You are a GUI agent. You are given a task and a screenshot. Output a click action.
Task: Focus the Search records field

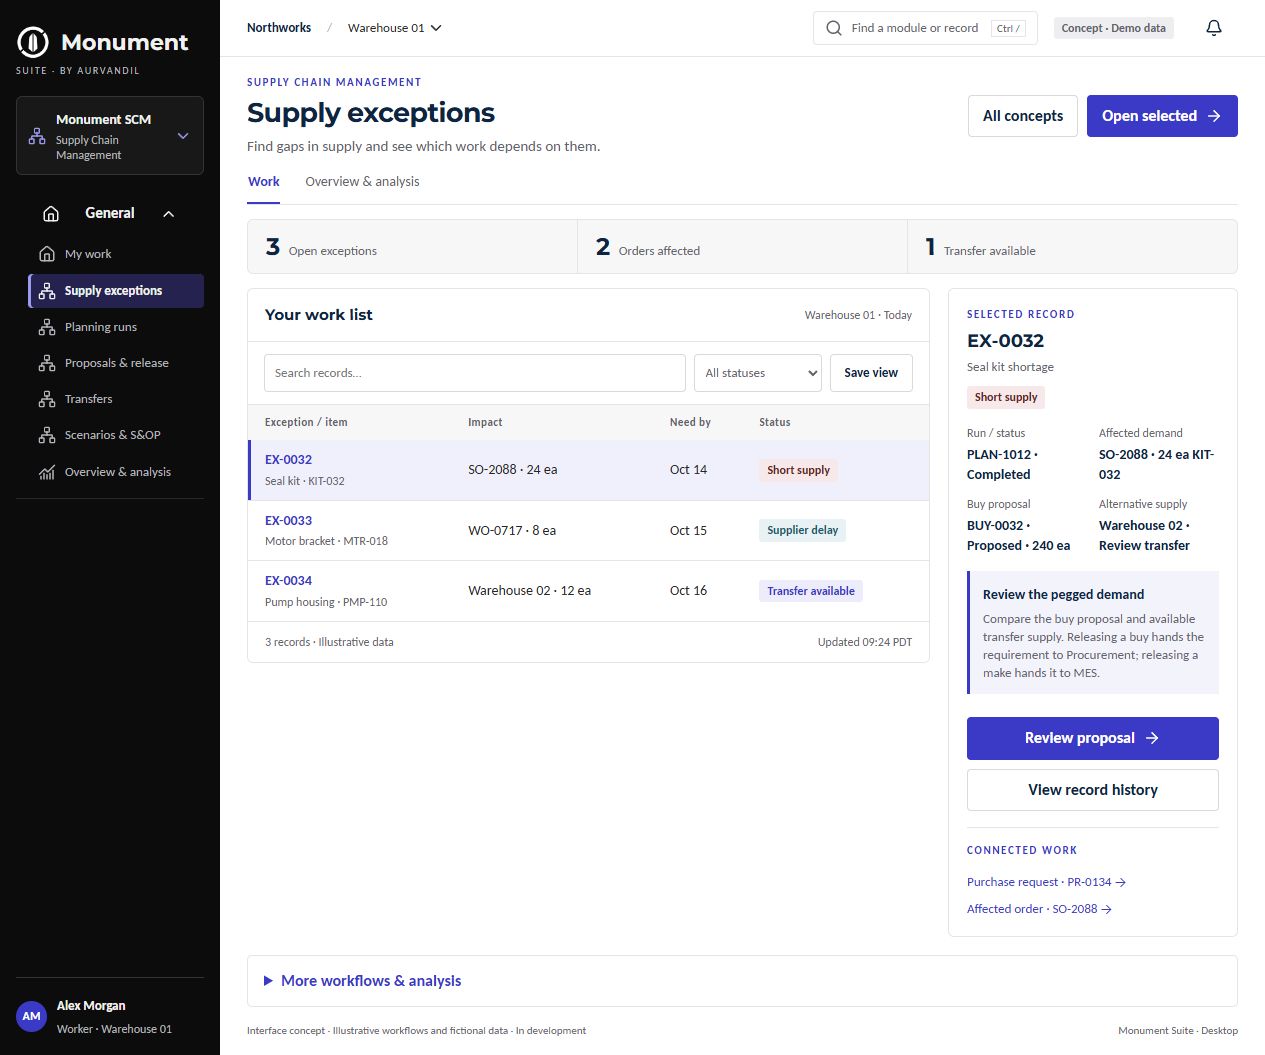(x=475, y=373)
